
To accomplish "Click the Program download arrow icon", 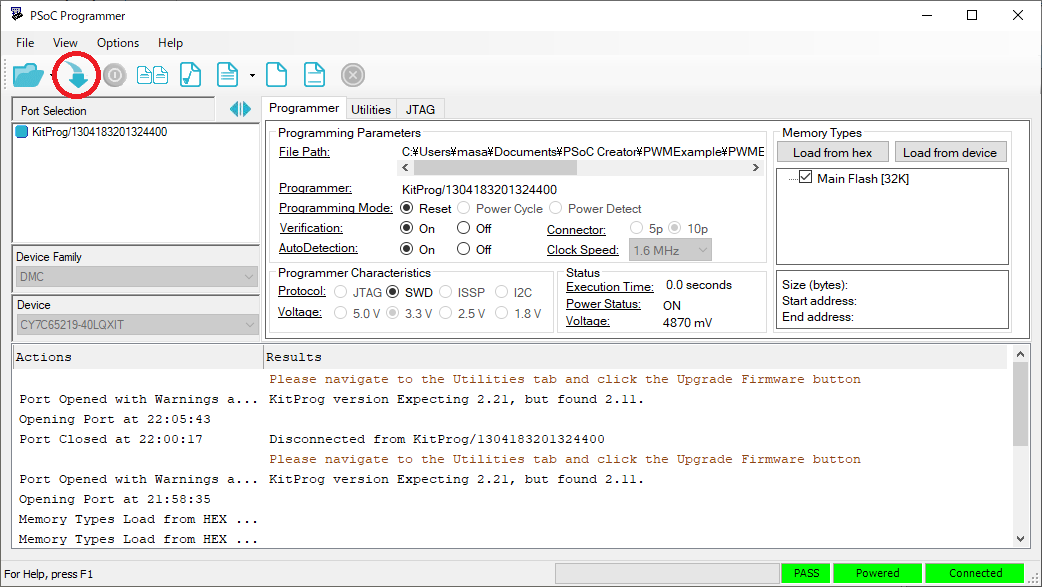I will click(77, 75).
